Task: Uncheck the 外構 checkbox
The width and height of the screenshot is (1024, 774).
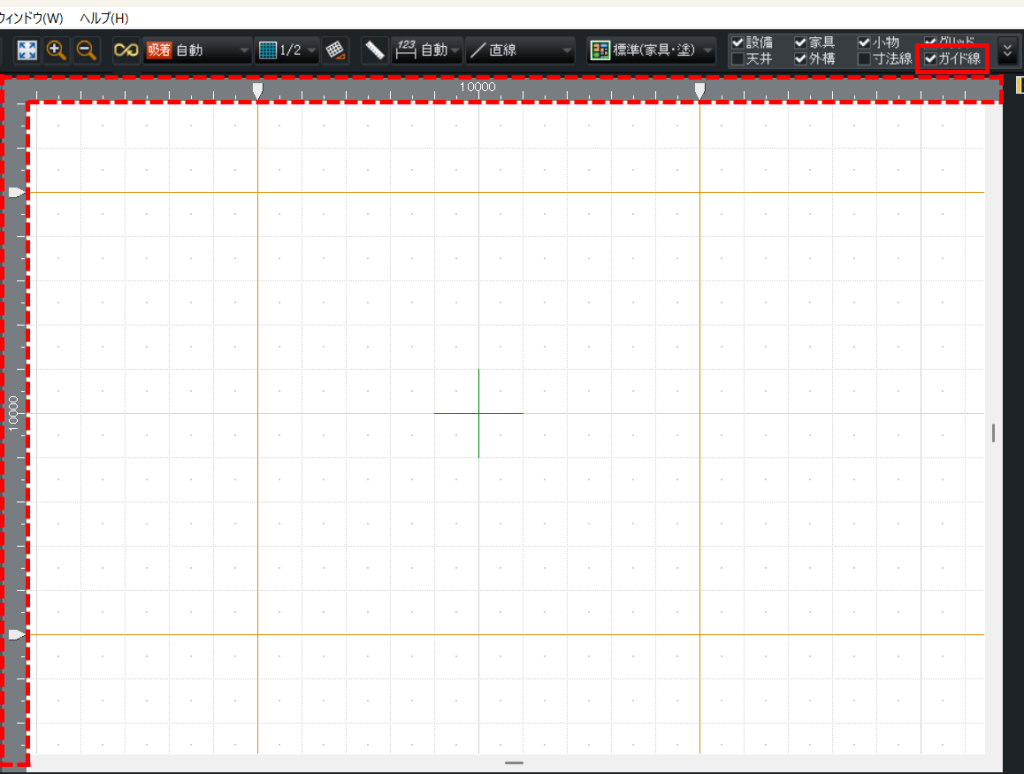Action: tap(801, 59)
